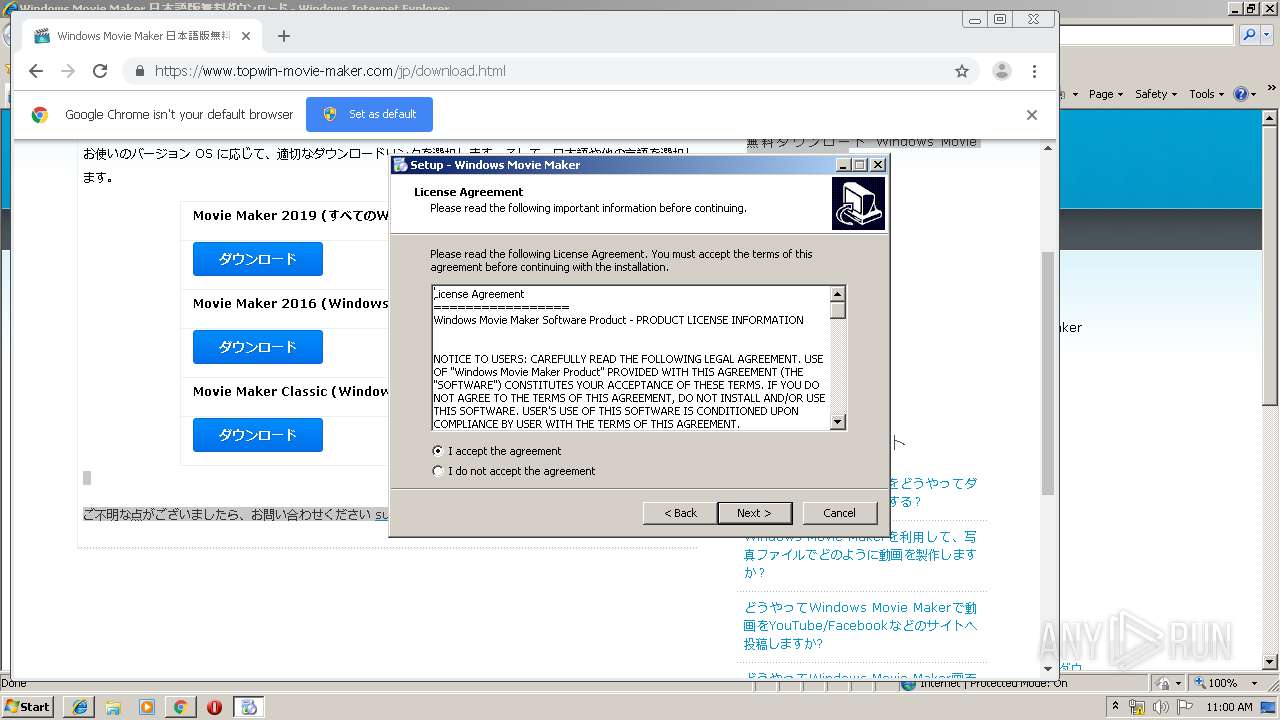Open the Windows Start menu
The height and width of the screenshot is (720, 1280).
pyautogui.click(x=28, y=707)
